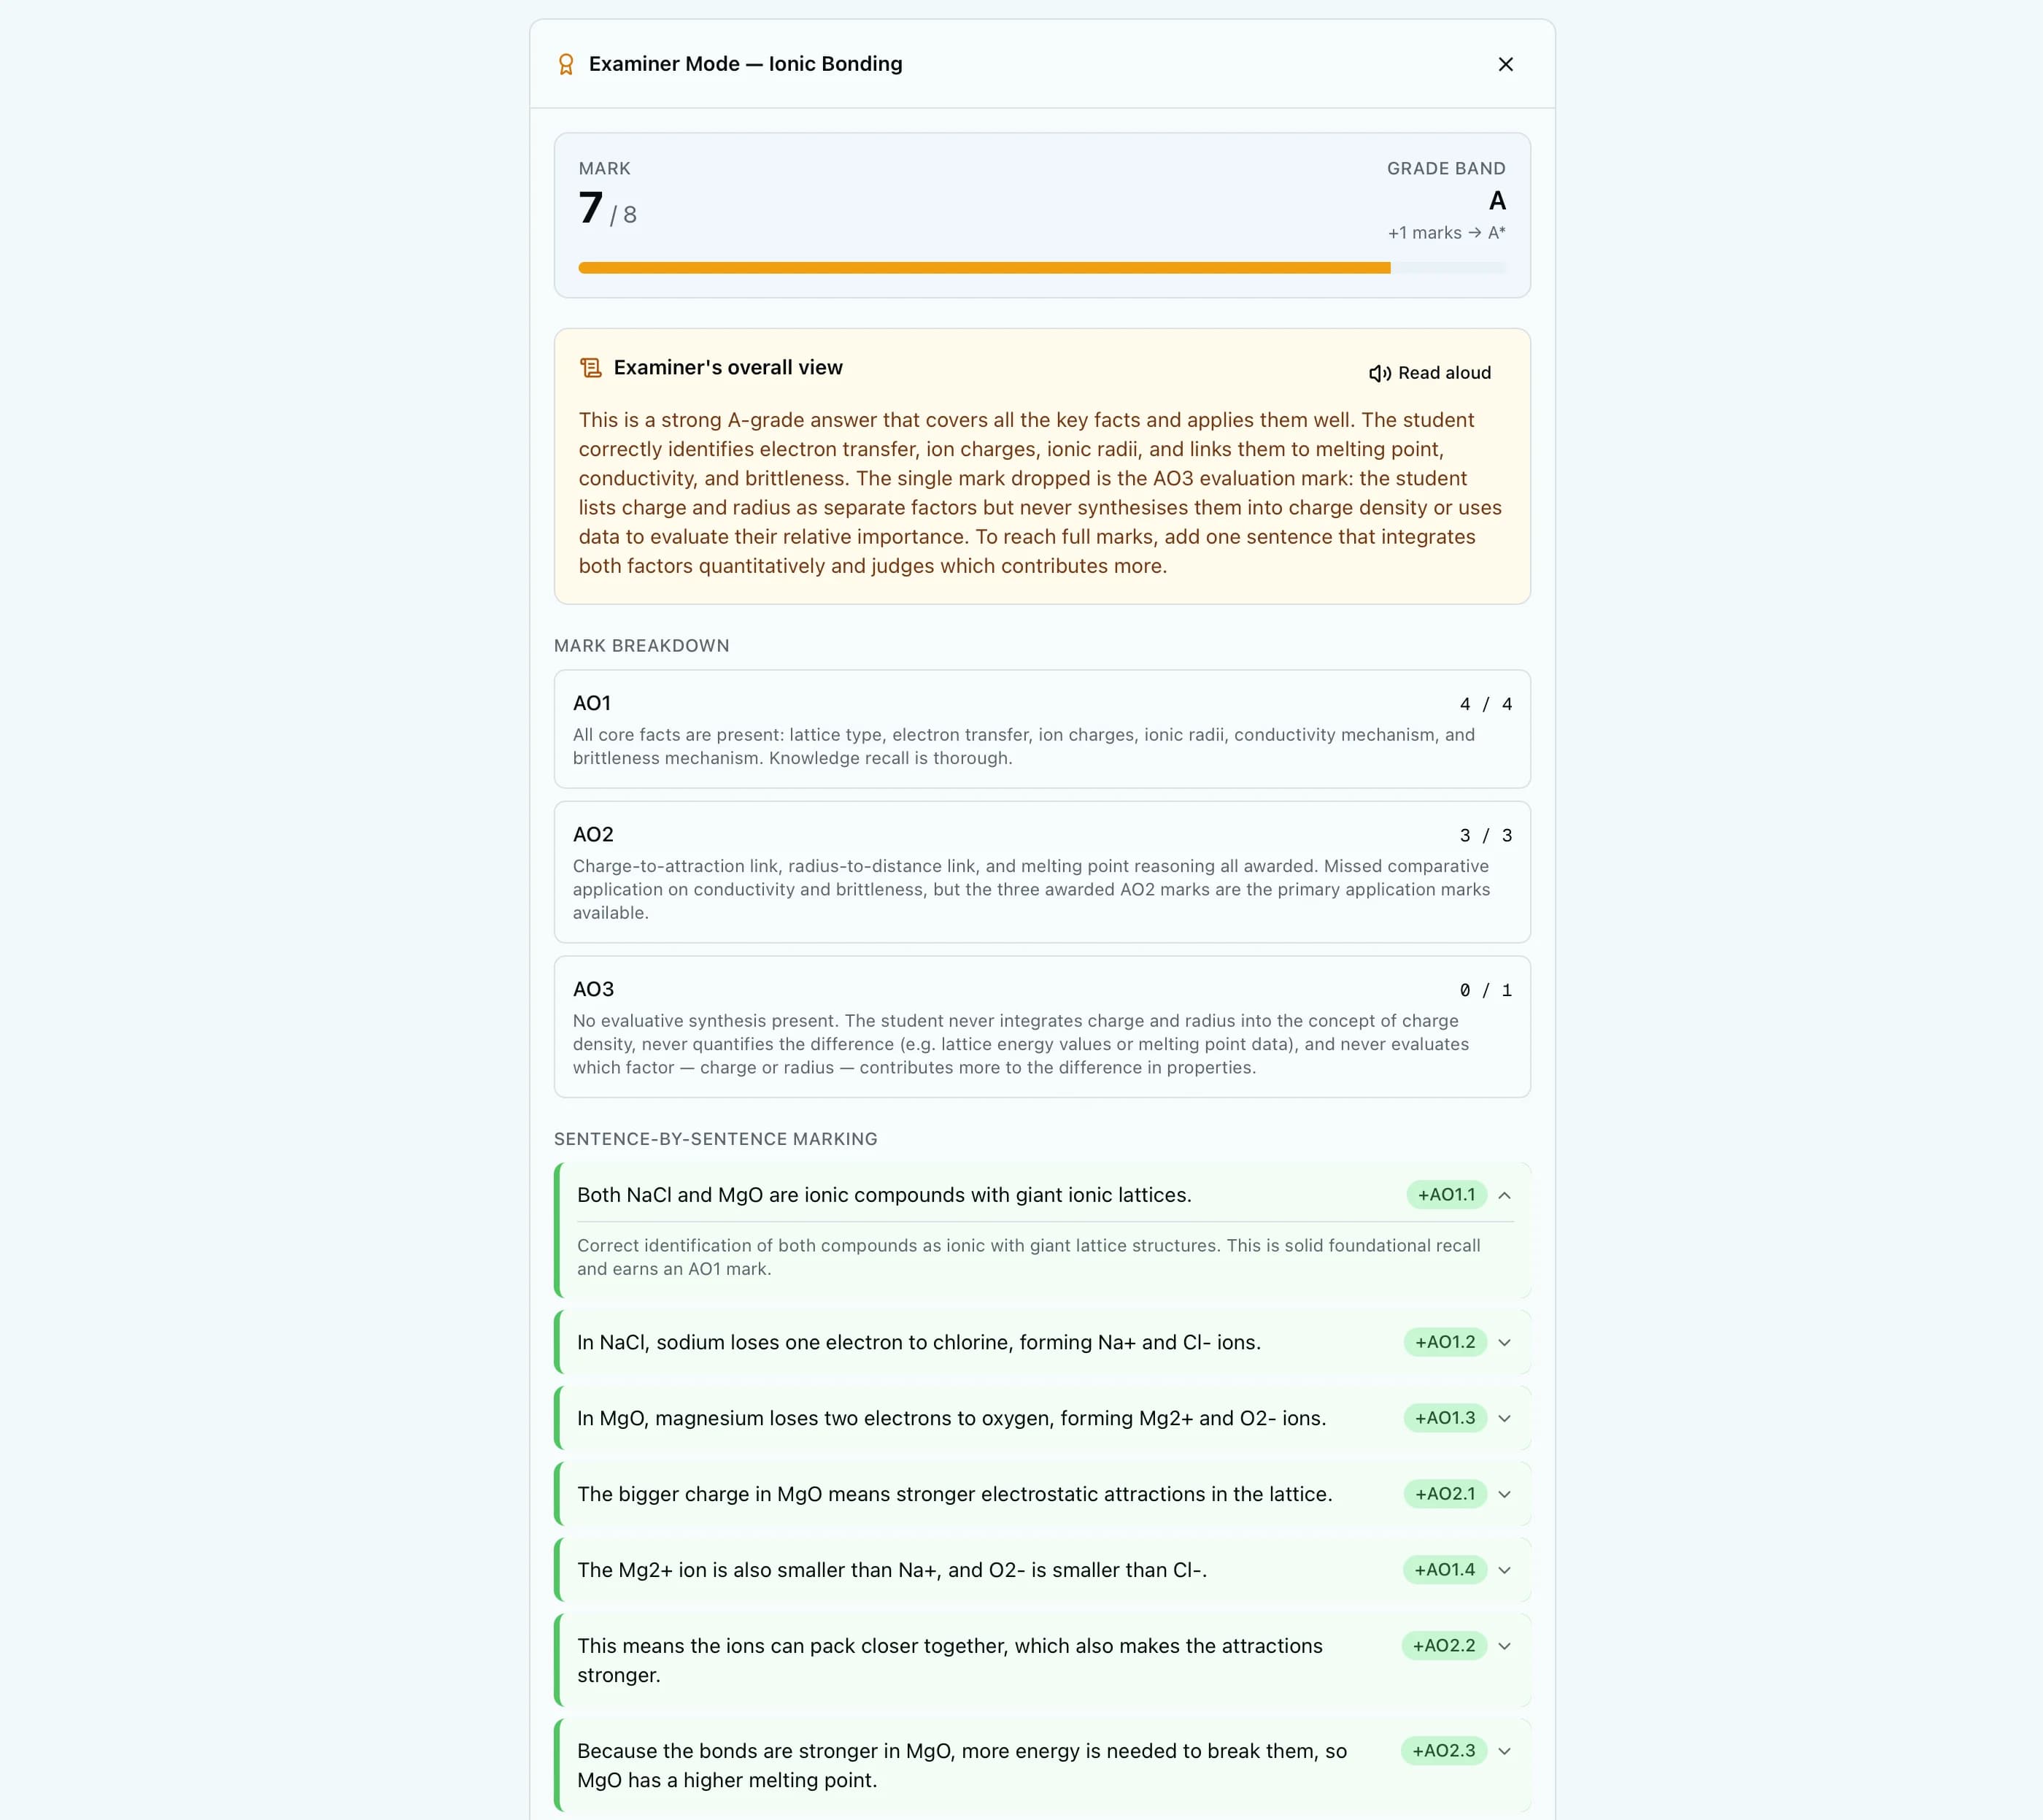This screenshot has width=2043, height=1820.
Task: Click the +AO1.1 mark badge
Action: coord(1446,1195)
